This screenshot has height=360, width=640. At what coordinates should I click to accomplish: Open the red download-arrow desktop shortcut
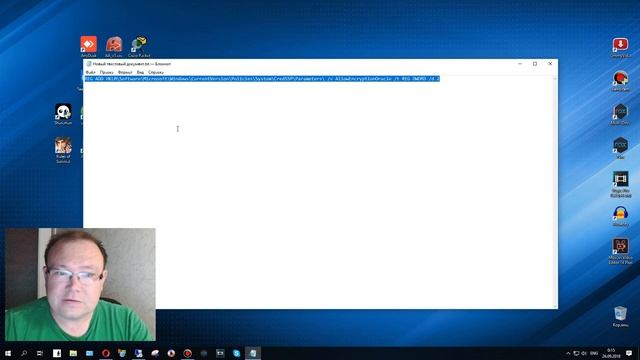(620, 47)
